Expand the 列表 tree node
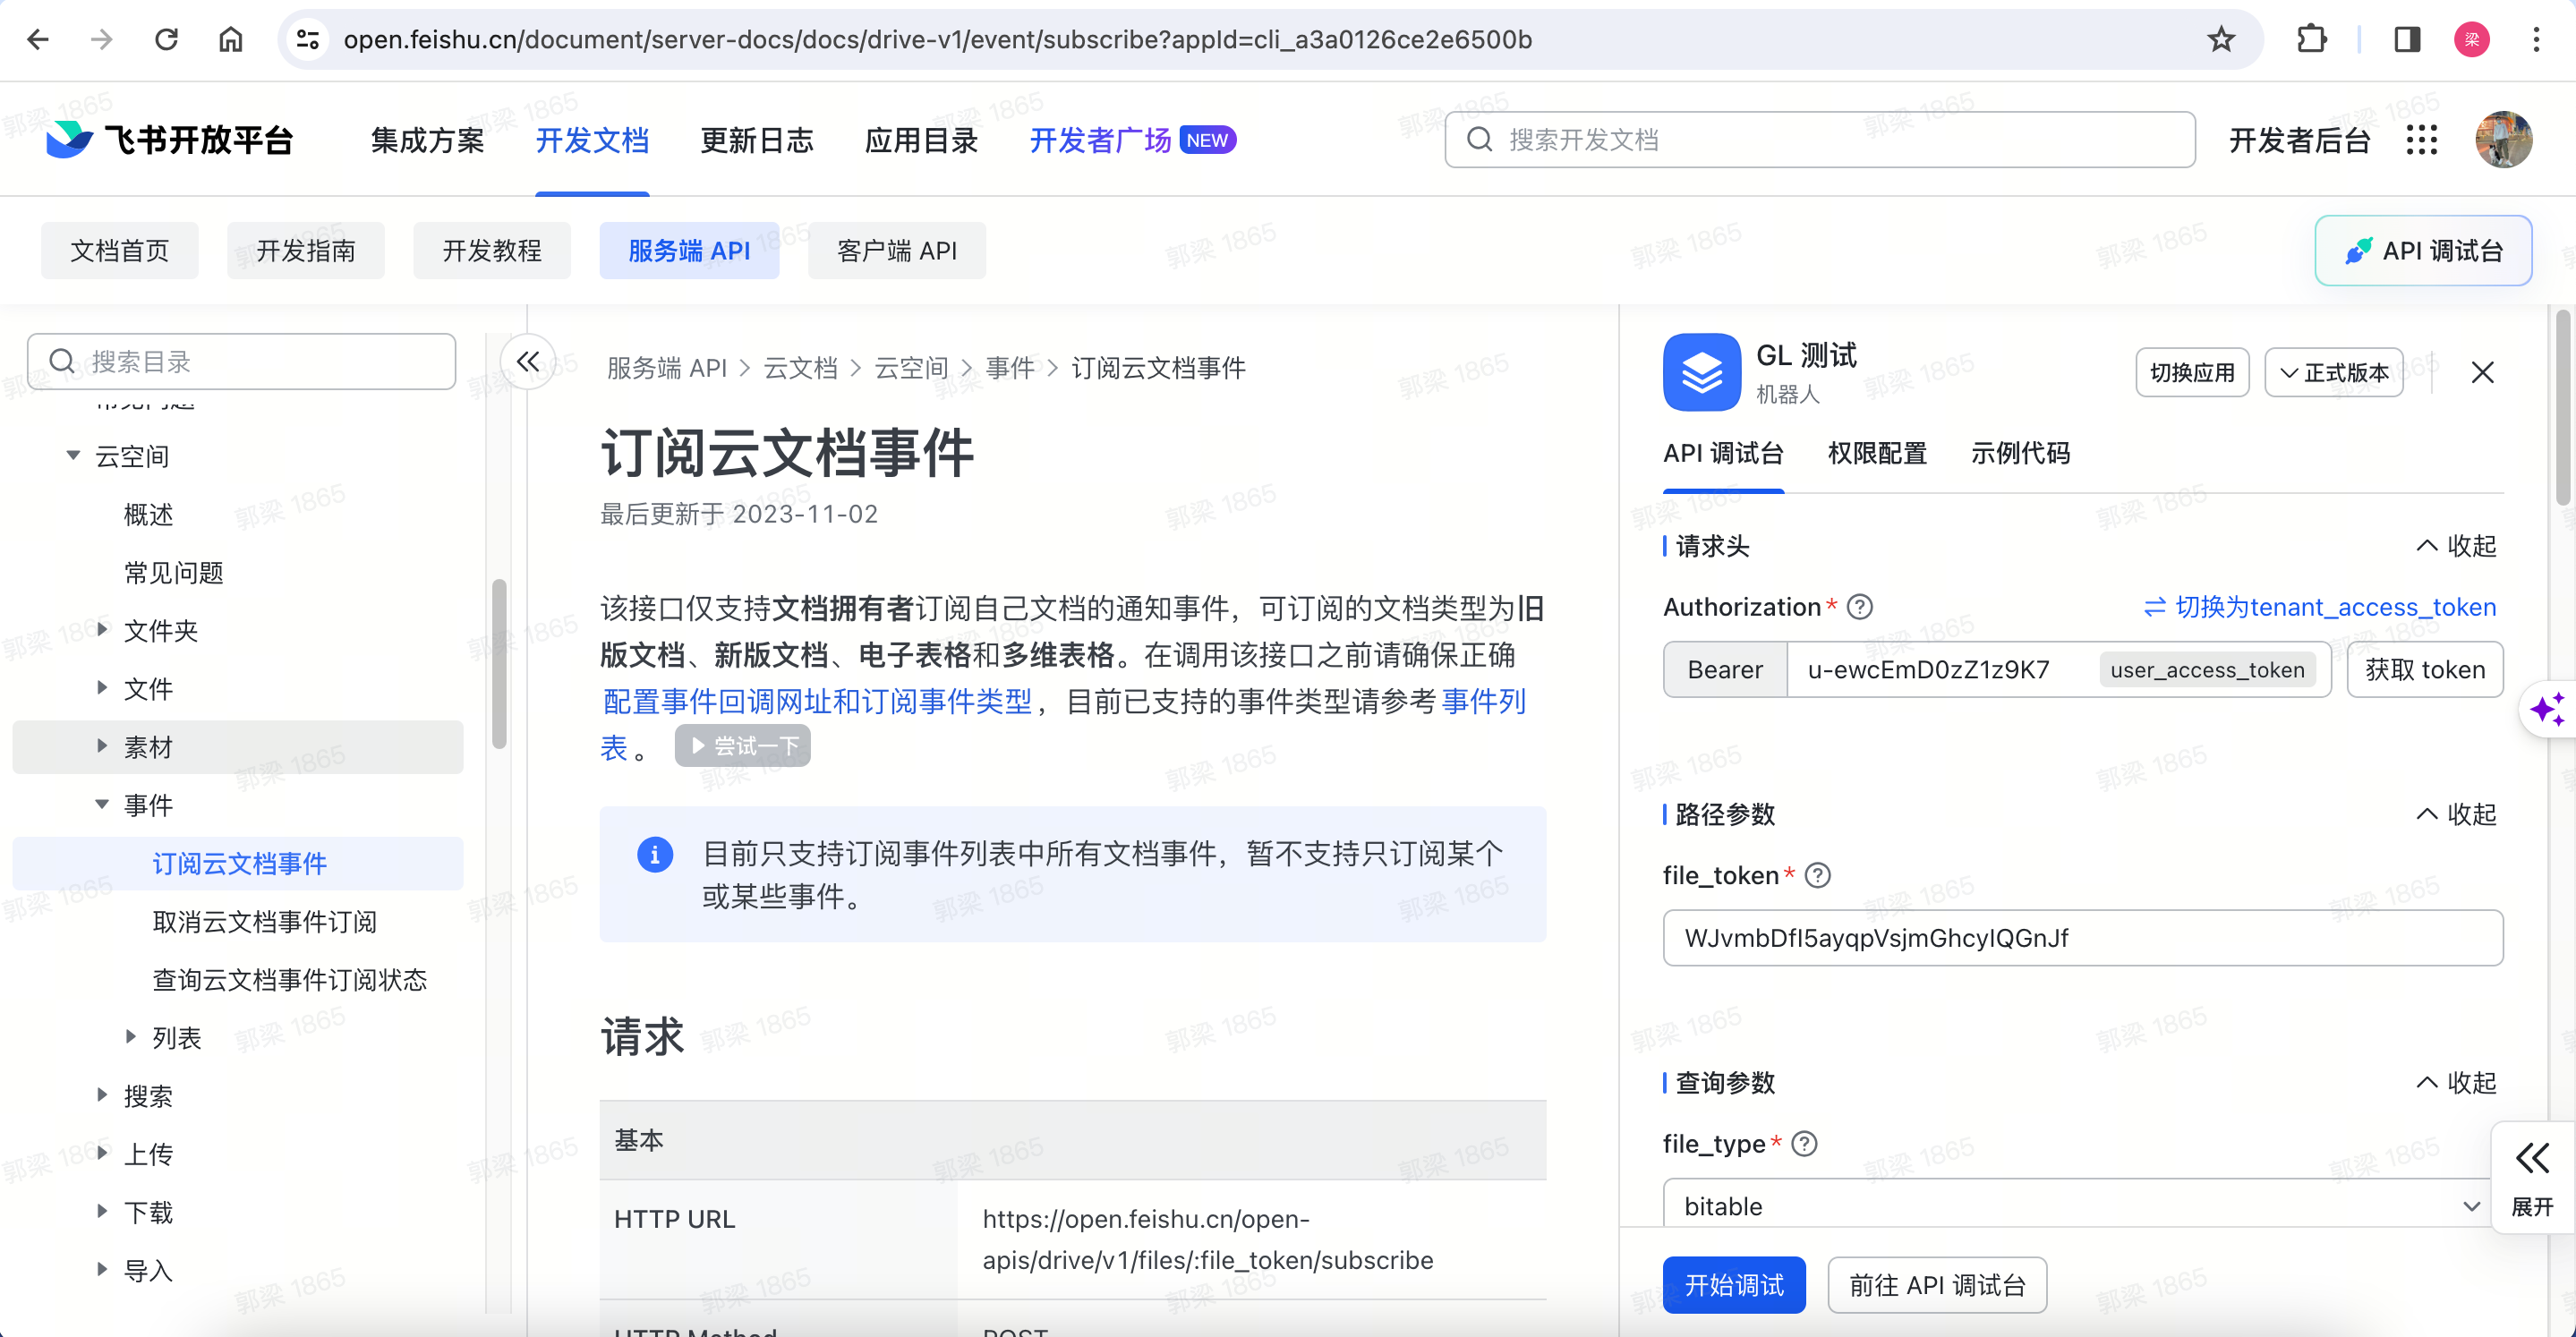Image resolution: width=2576 pixels, height=1337 pixels. pos(131,1036)
